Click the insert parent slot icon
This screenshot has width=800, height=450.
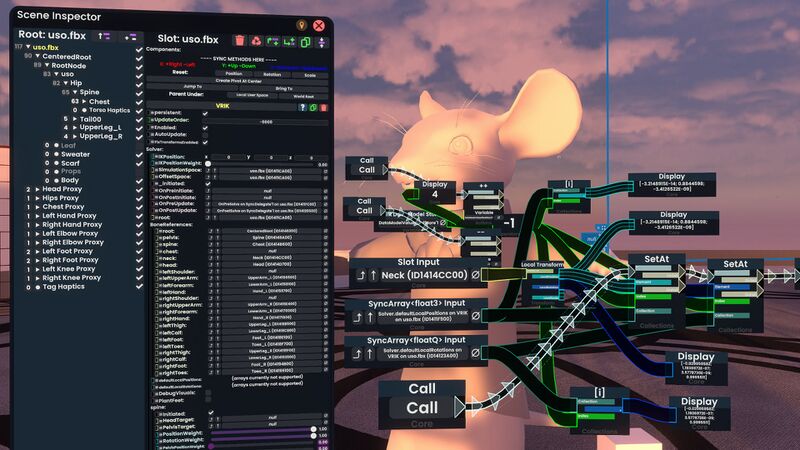pos(273,41)
